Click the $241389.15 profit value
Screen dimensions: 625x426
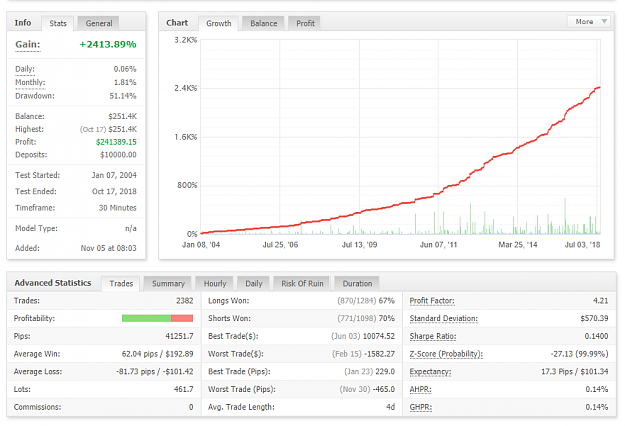[x=116, y=142]
